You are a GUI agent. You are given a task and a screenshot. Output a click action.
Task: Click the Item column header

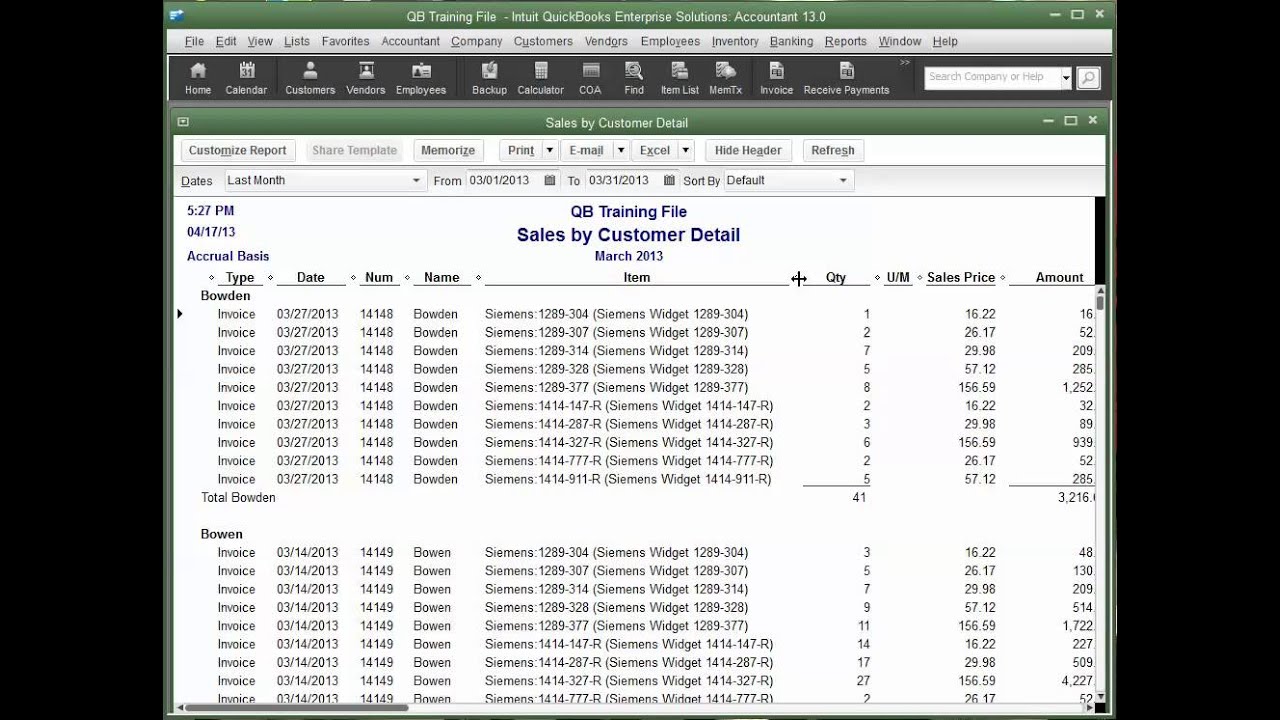point(636,277)
